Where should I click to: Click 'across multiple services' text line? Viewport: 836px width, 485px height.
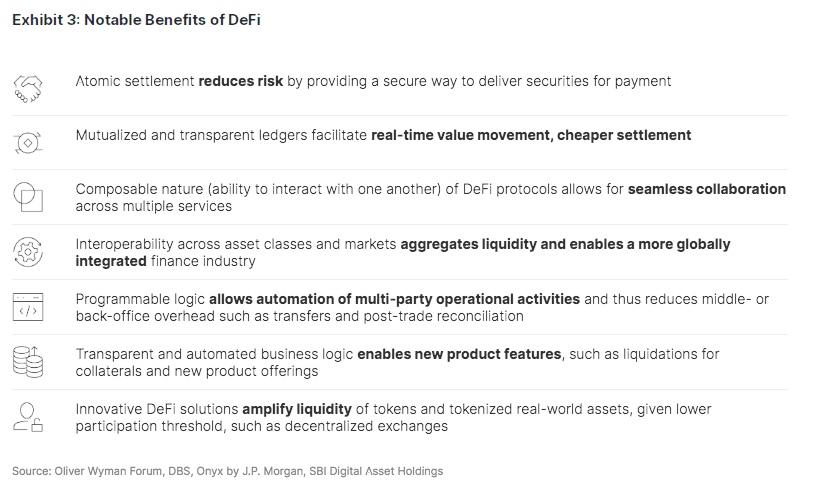(154, 206)
